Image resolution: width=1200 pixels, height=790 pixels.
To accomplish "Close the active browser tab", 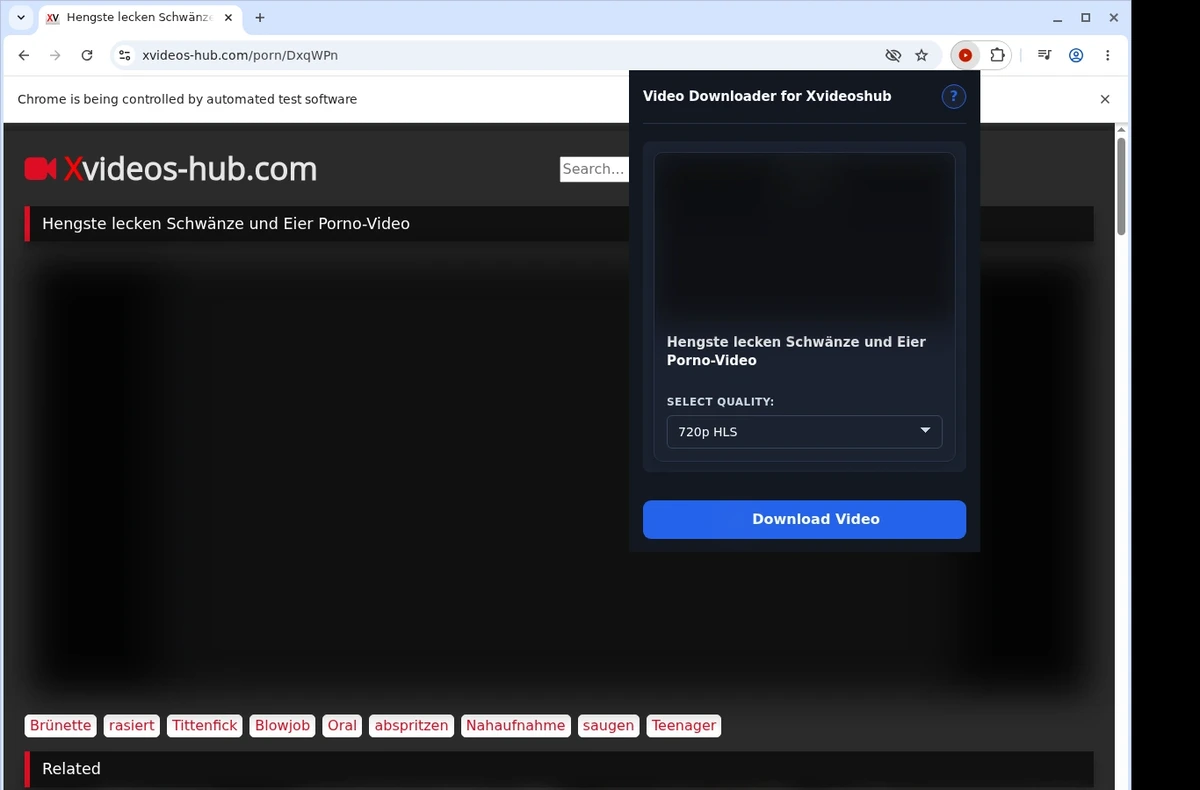I will point(229,18).
